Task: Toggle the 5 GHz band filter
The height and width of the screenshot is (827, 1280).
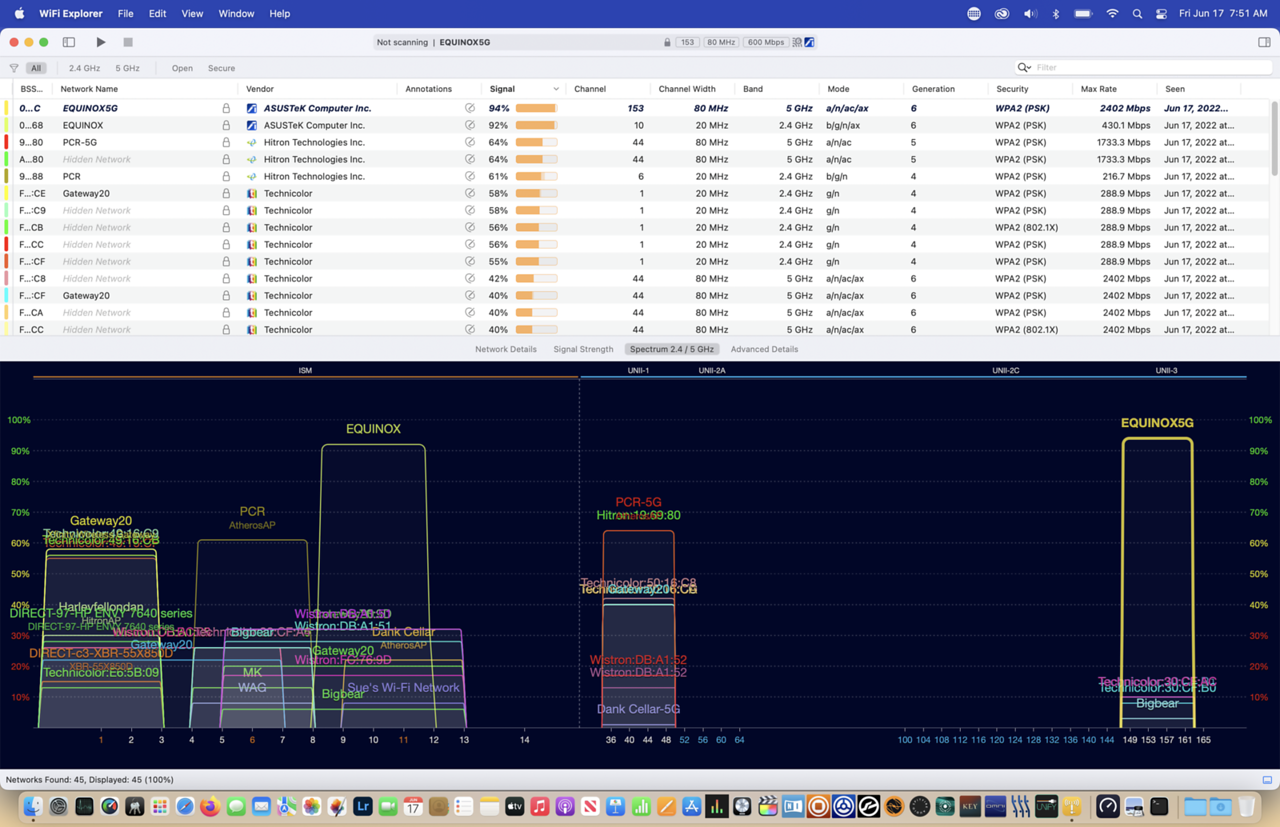Action: click(x=127, y=68)
